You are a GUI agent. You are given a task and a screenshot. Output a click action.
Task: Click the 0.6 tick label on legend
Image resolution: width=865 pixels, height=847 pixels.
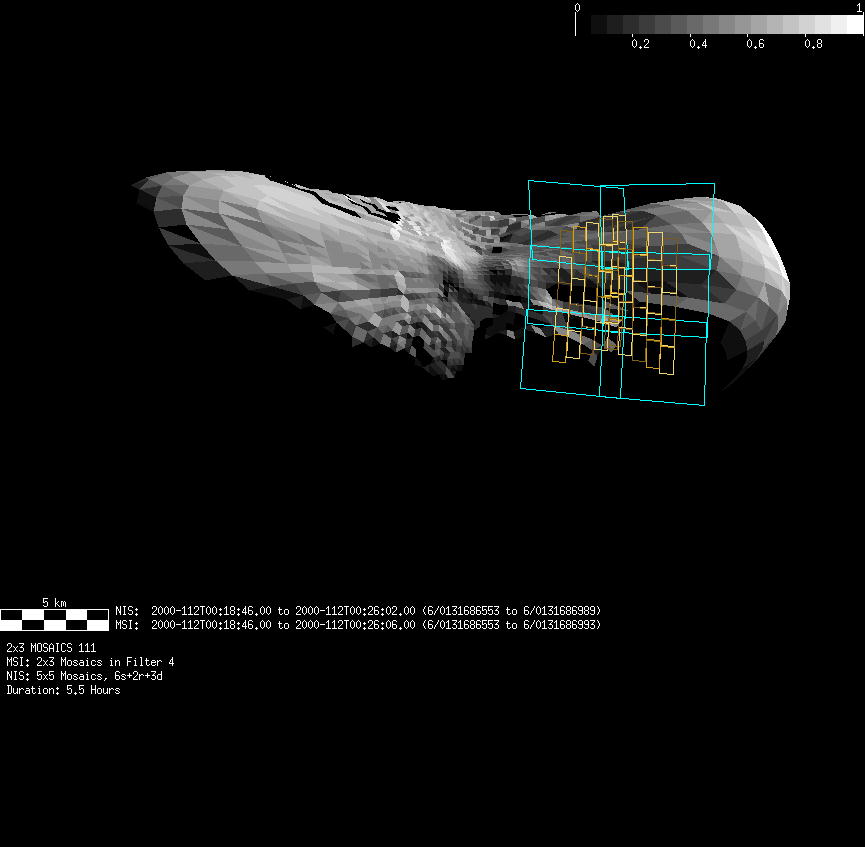pyautogui.click(x=755, y=44)
